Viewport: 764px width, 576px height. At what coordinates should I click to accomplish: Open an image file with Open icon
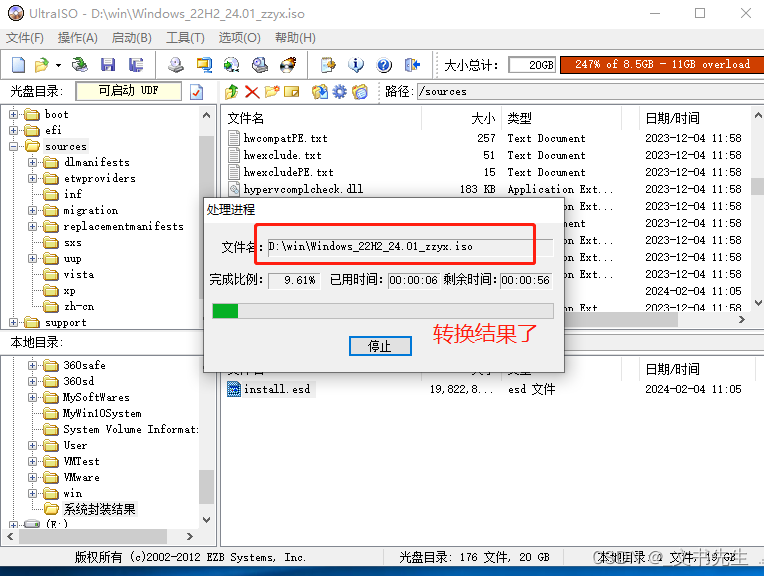coord(42,64)
